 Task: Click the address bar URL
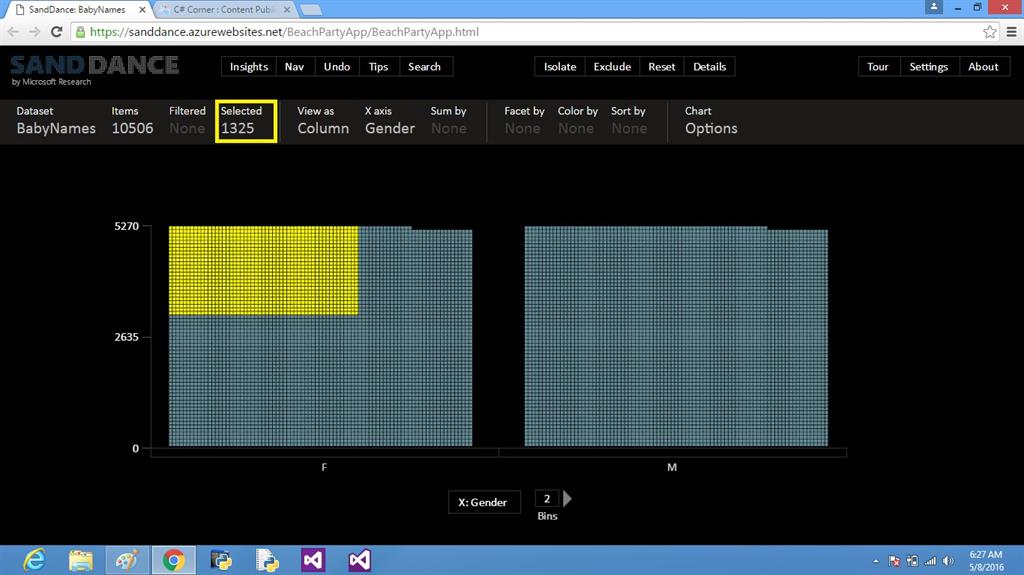pyautogui.click(x=284, y=32)
